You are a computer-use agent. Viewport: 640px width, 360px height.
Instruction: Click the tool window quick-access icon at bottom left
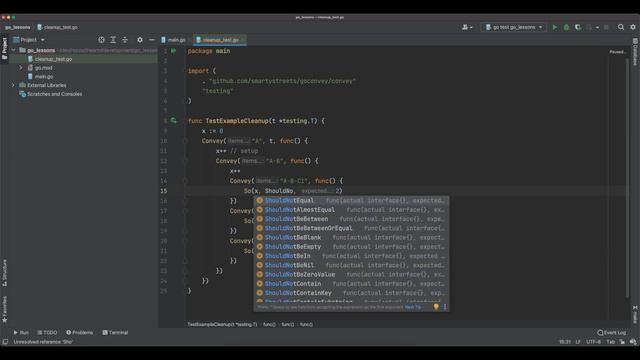pos(5,342)
